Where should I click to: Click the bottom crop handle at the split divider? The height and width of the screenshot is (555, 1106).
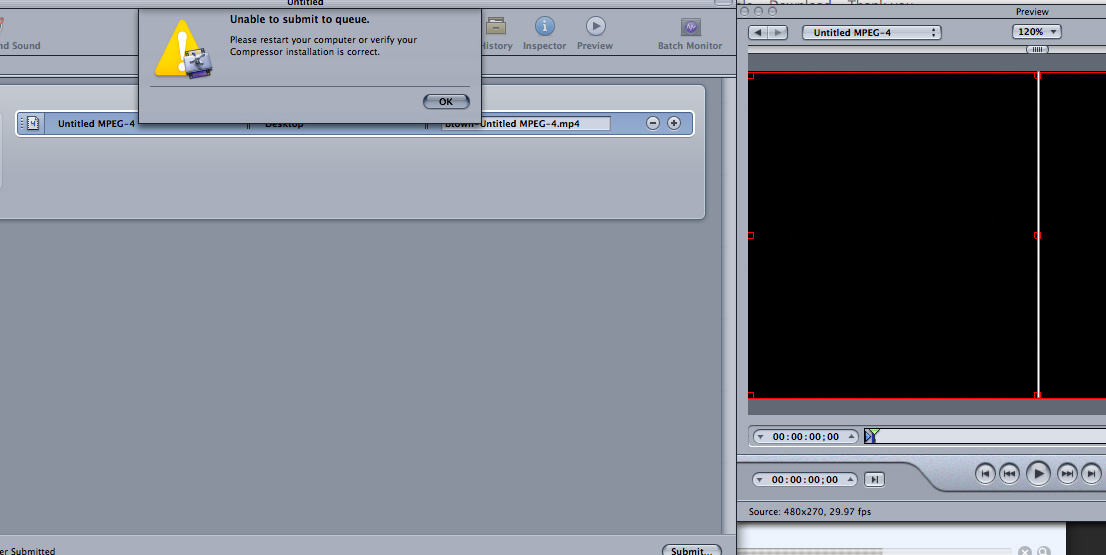tap(1038, 396)
